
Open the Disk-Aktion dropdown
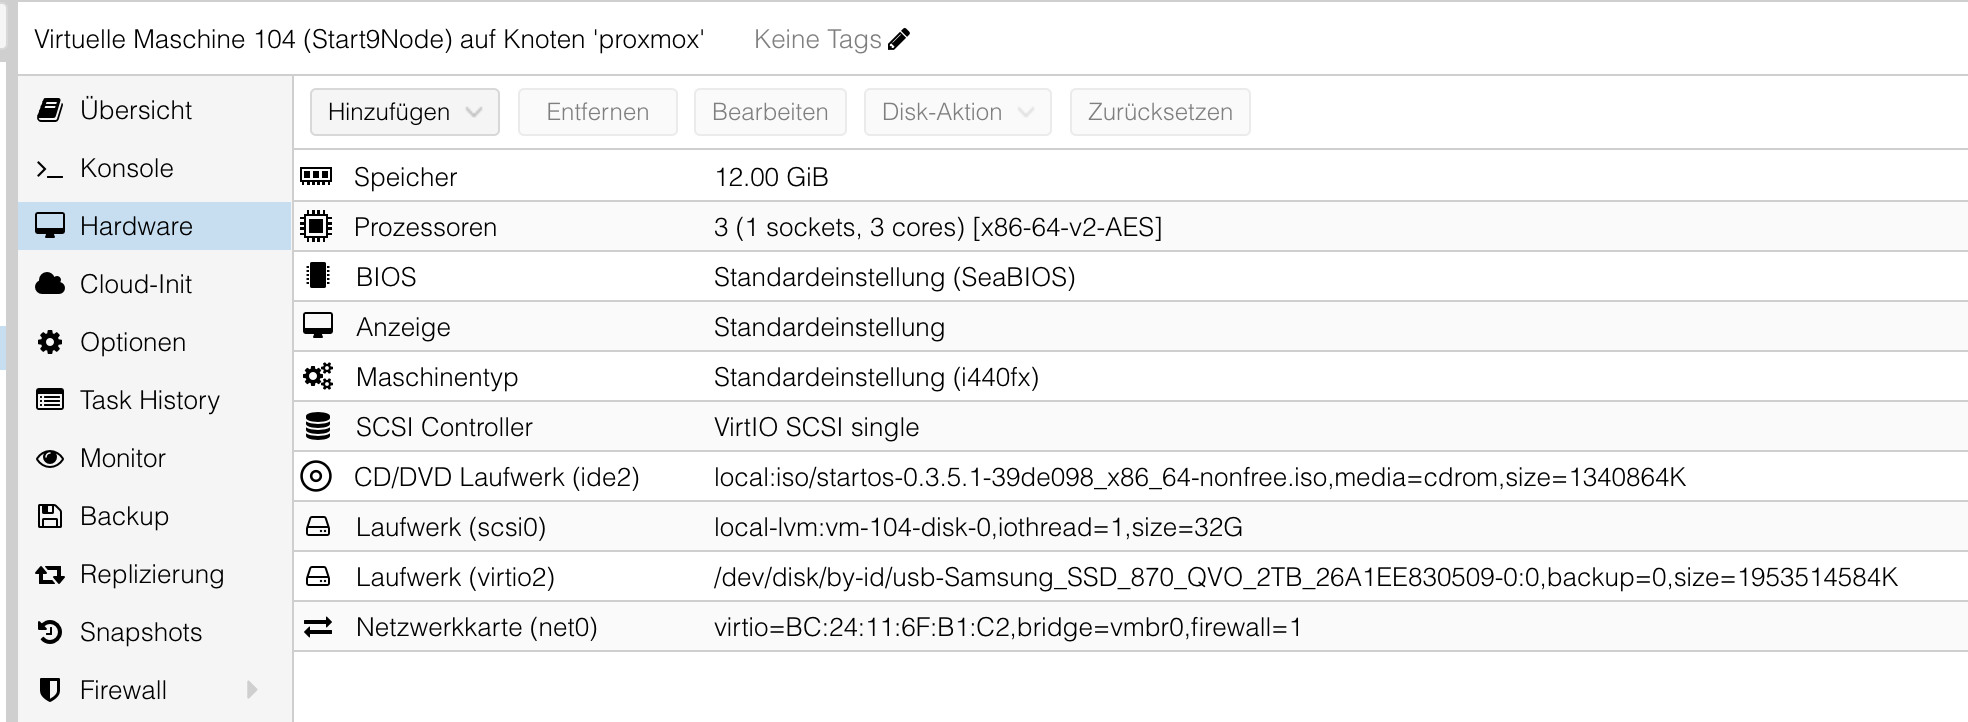958,112
